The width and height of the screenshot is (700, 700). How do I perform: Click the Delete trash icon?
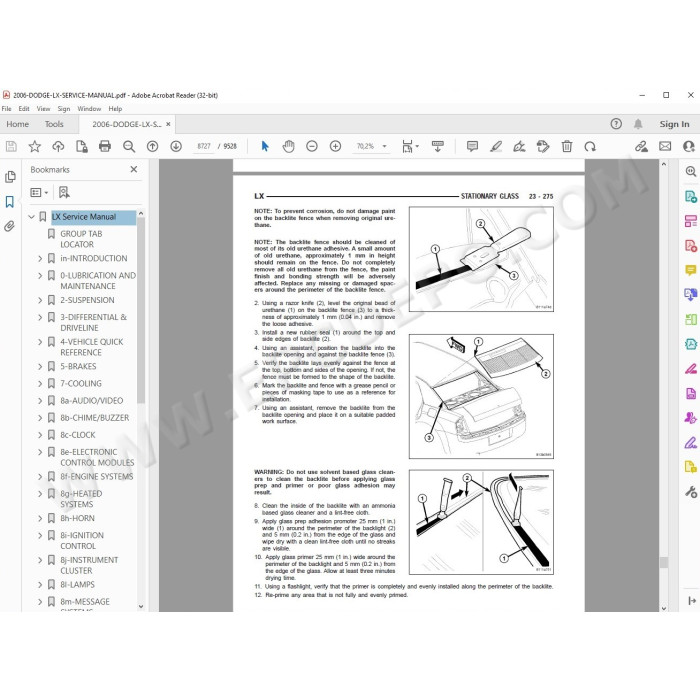(x=567, y=146)
